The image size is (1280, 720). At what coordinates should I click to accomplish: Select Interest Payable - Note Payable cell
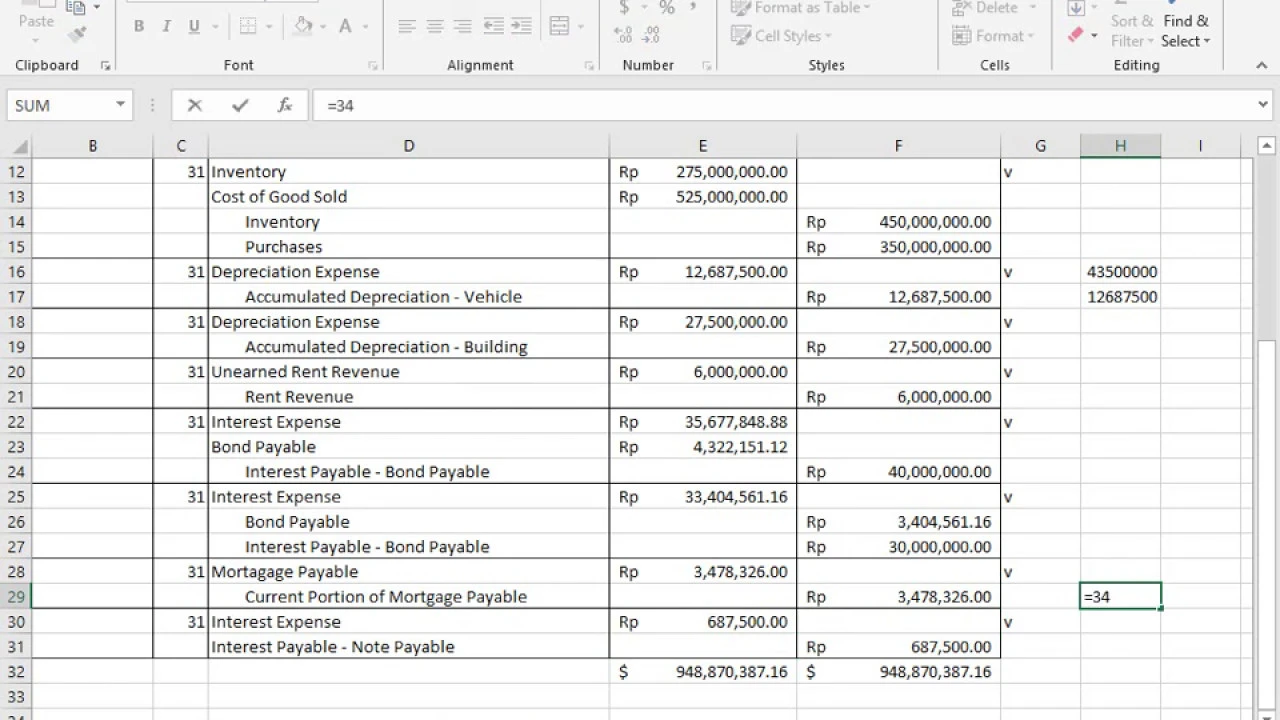(x=408, y=646)
